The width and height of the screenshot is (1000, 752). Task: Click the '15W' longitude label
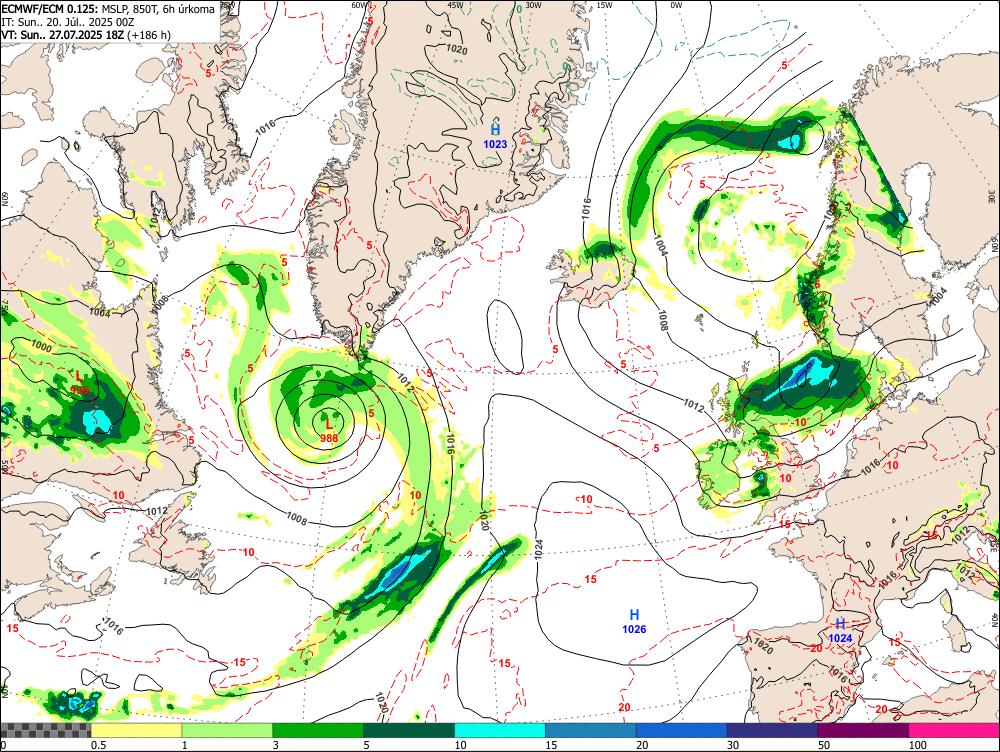tap(605, 5)
